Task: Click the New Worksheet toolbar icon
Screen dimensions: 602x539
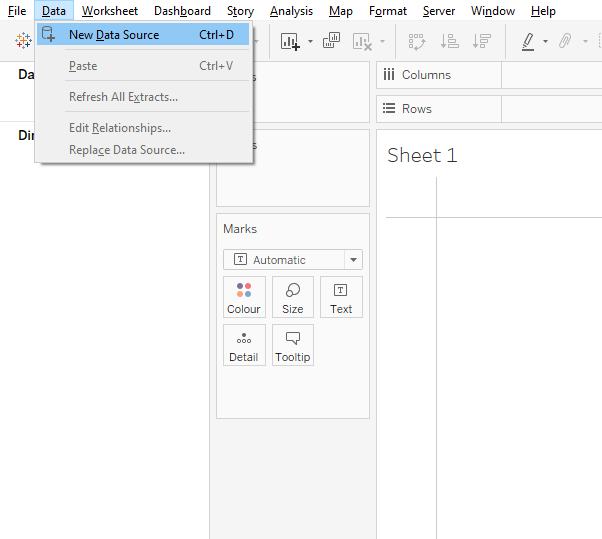Action: [x=290, y=41]
